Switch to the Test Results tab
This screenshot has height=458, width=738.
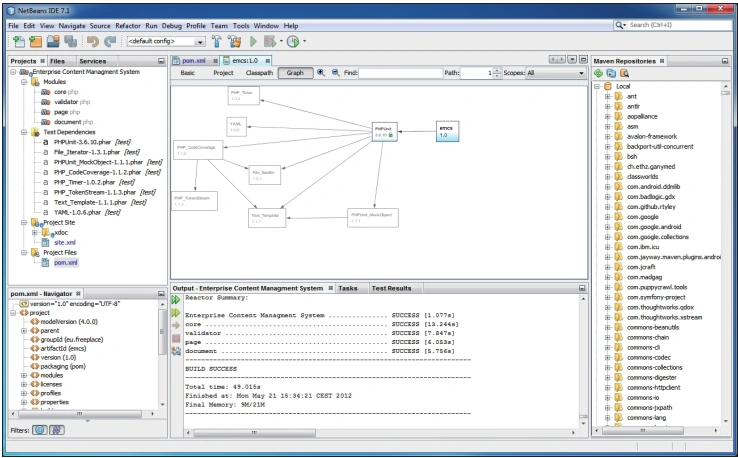click(x=391, y=288)
